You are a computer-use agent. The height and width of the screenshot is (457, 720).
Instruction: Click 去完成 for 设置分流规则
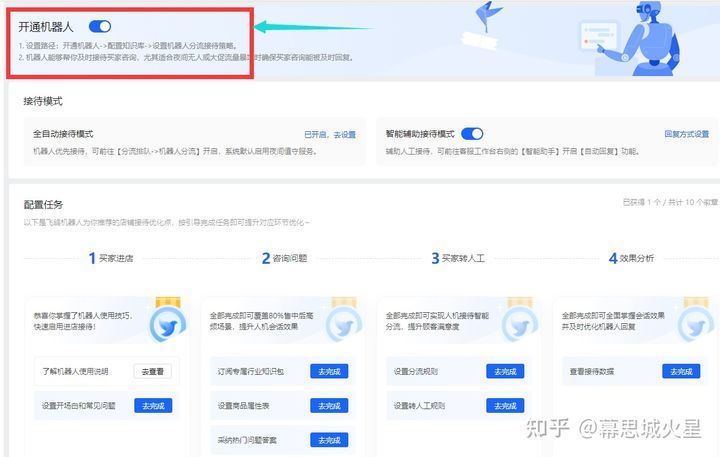pos(505,372)
